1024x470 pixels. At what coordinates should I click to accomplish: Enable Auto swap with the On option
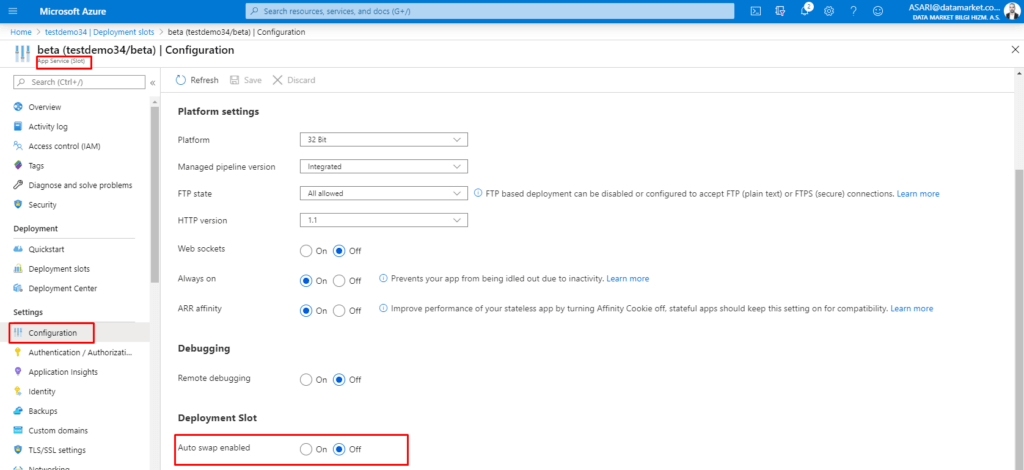click(306, 449)
